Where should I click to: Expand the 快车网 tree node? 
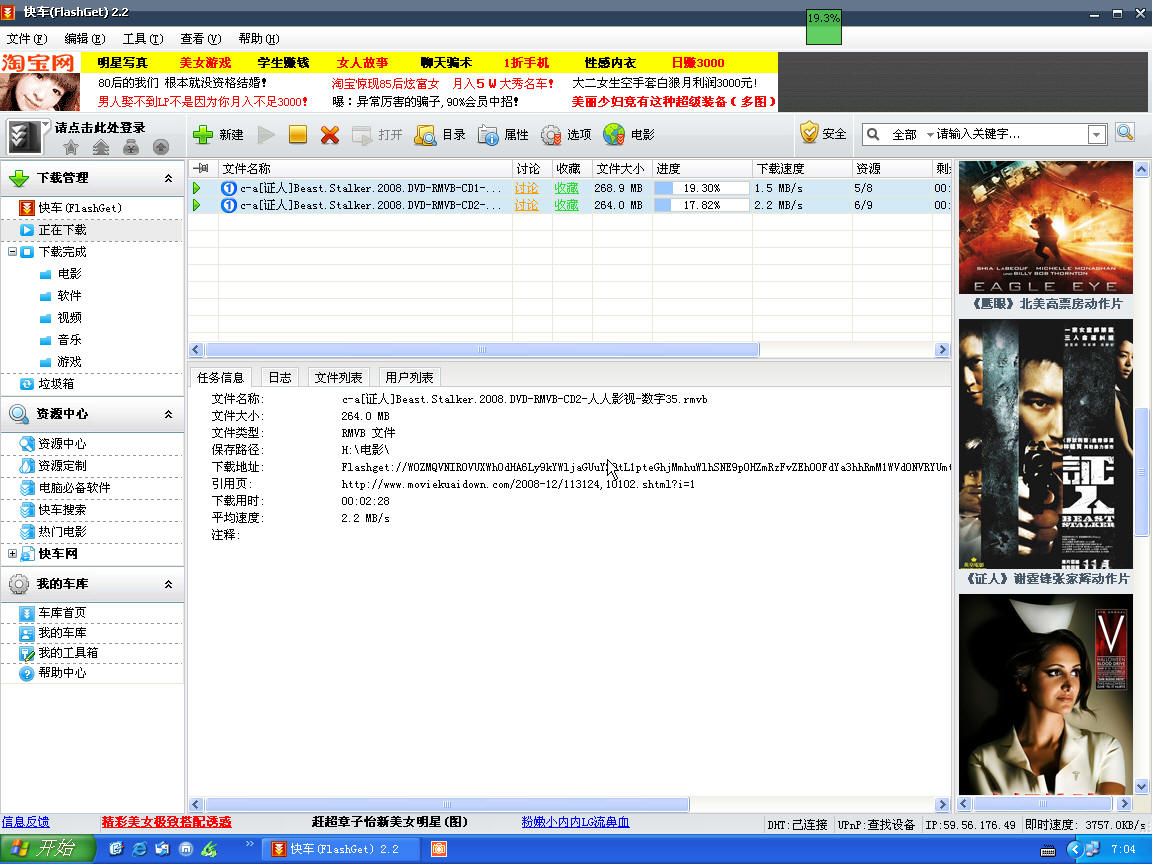(12, 554)
